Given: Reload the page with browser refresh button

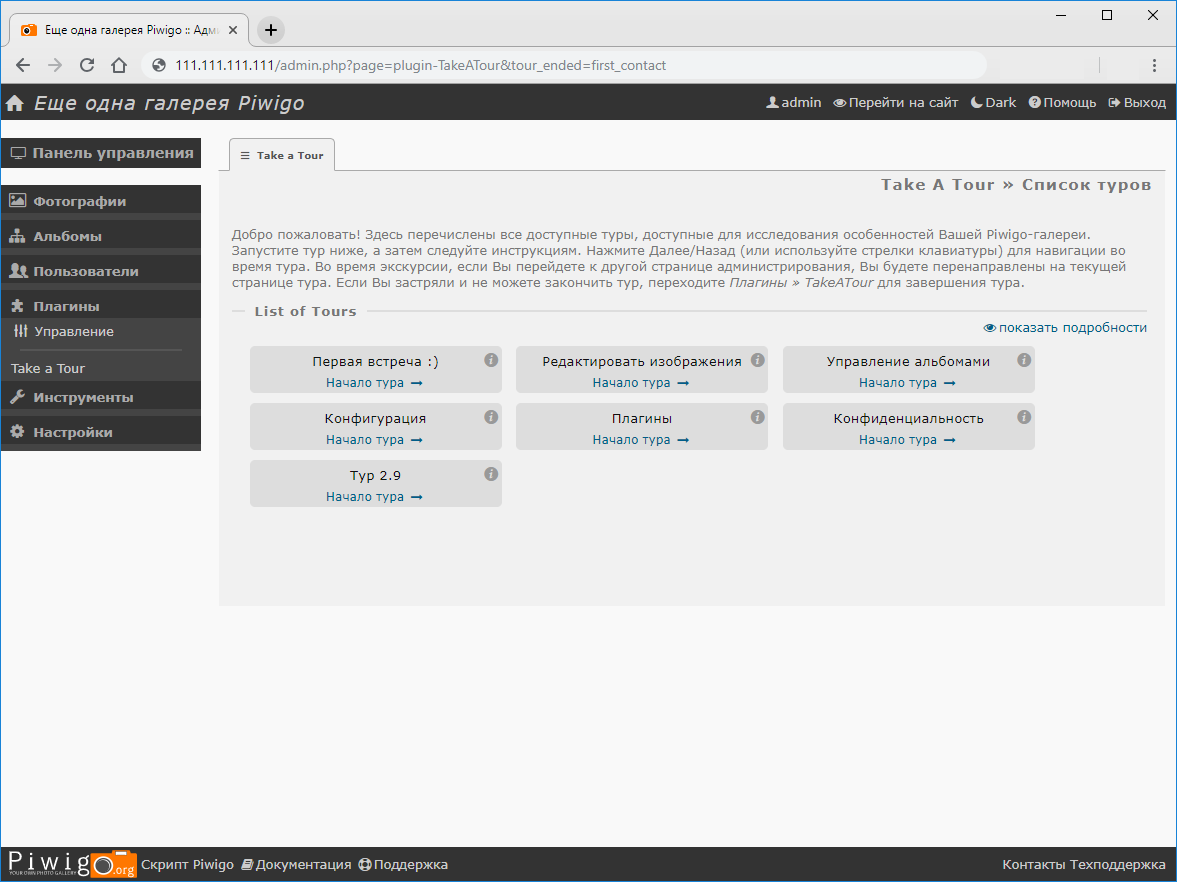Looking at the screenshot, I should [x=87, y=66].
